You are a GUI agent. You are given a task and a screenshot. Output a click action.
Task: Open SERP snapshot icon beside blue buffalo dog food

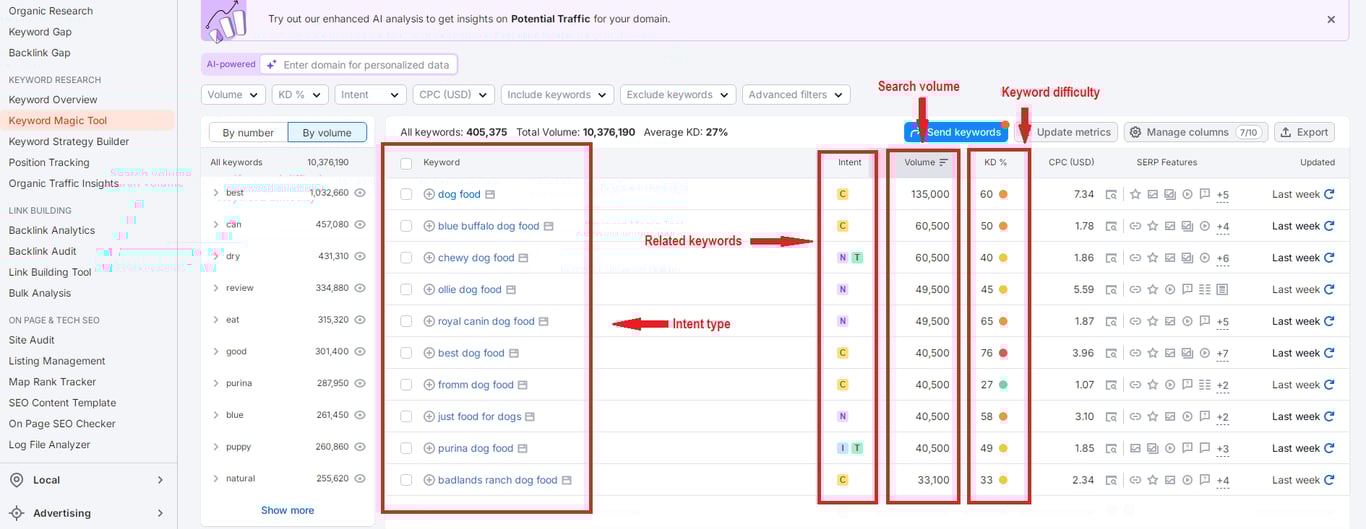point(549,226)
